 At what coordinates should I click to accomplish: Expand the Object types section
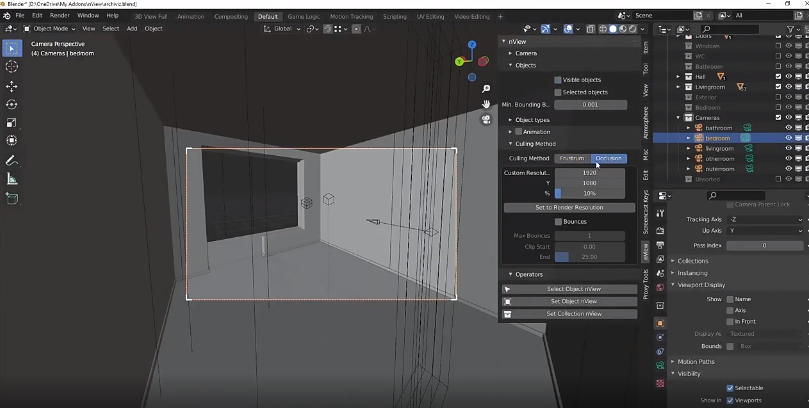[534, 120]
